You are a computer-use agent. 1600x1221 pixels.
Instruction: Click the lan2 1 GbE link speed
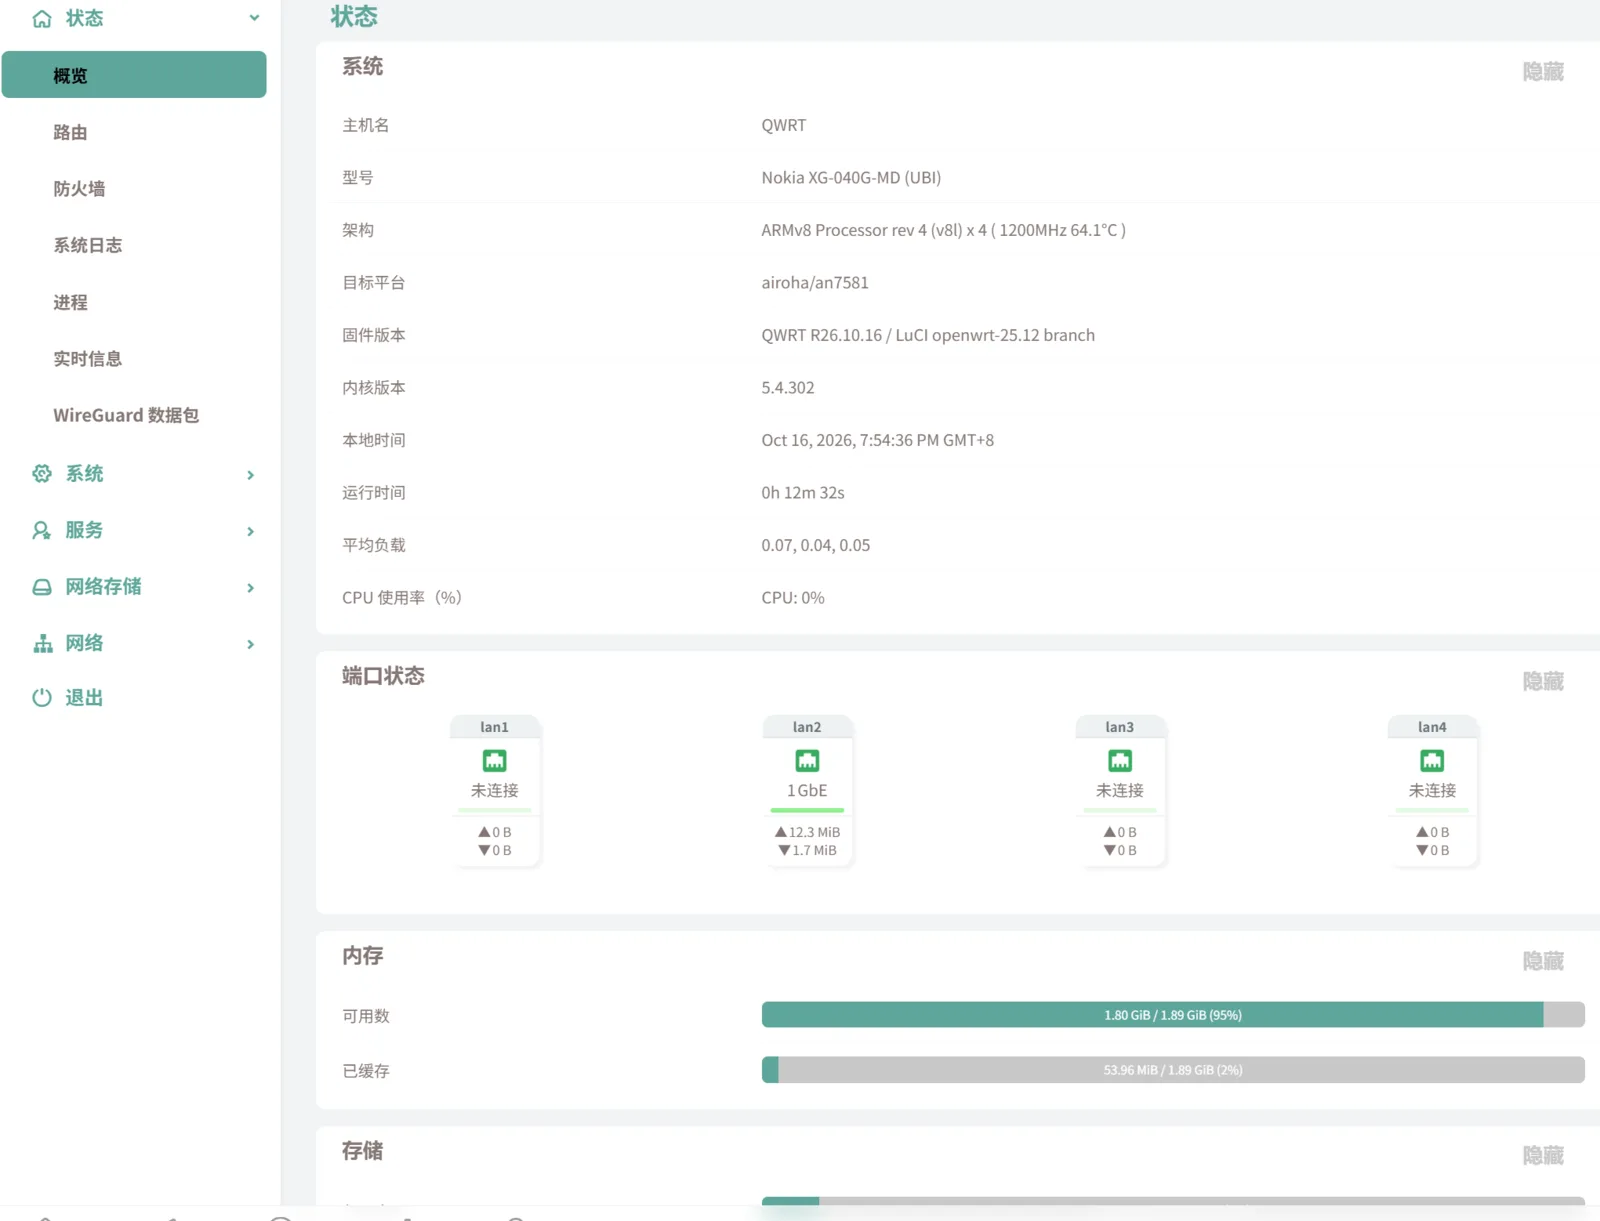click(x=807, y=791)
